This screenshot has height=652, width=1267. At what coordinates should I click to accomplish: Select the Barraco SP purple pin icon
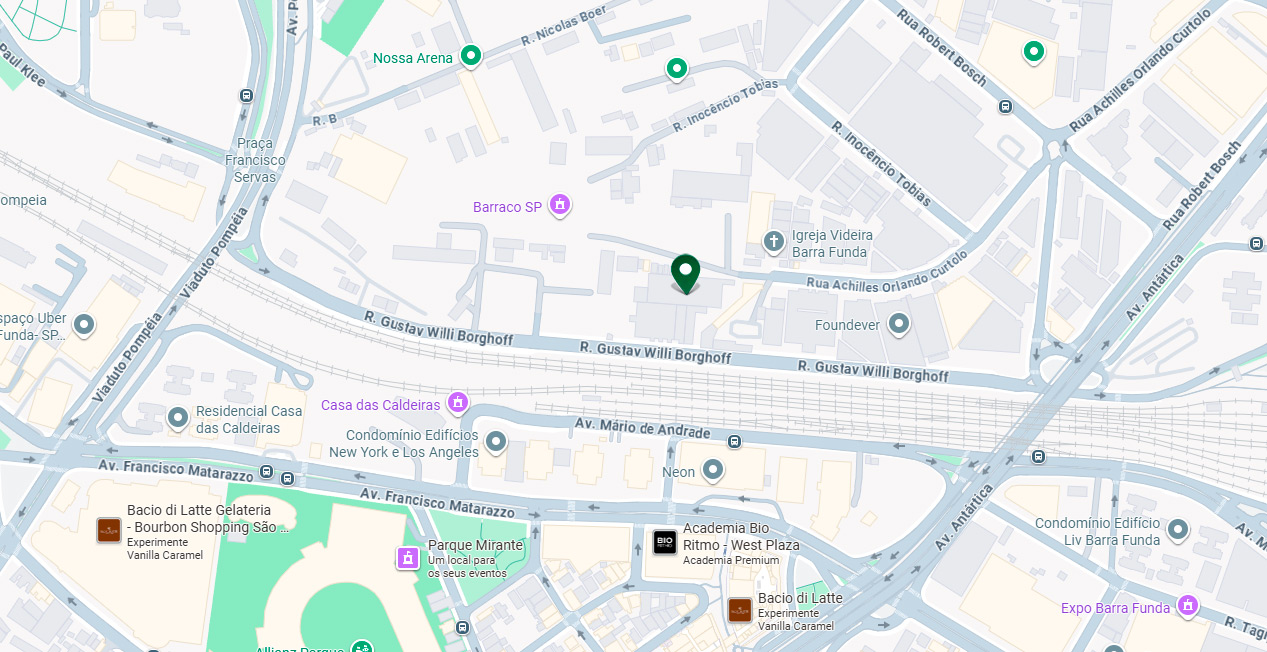pyautogui.click(x=560, y=206)
